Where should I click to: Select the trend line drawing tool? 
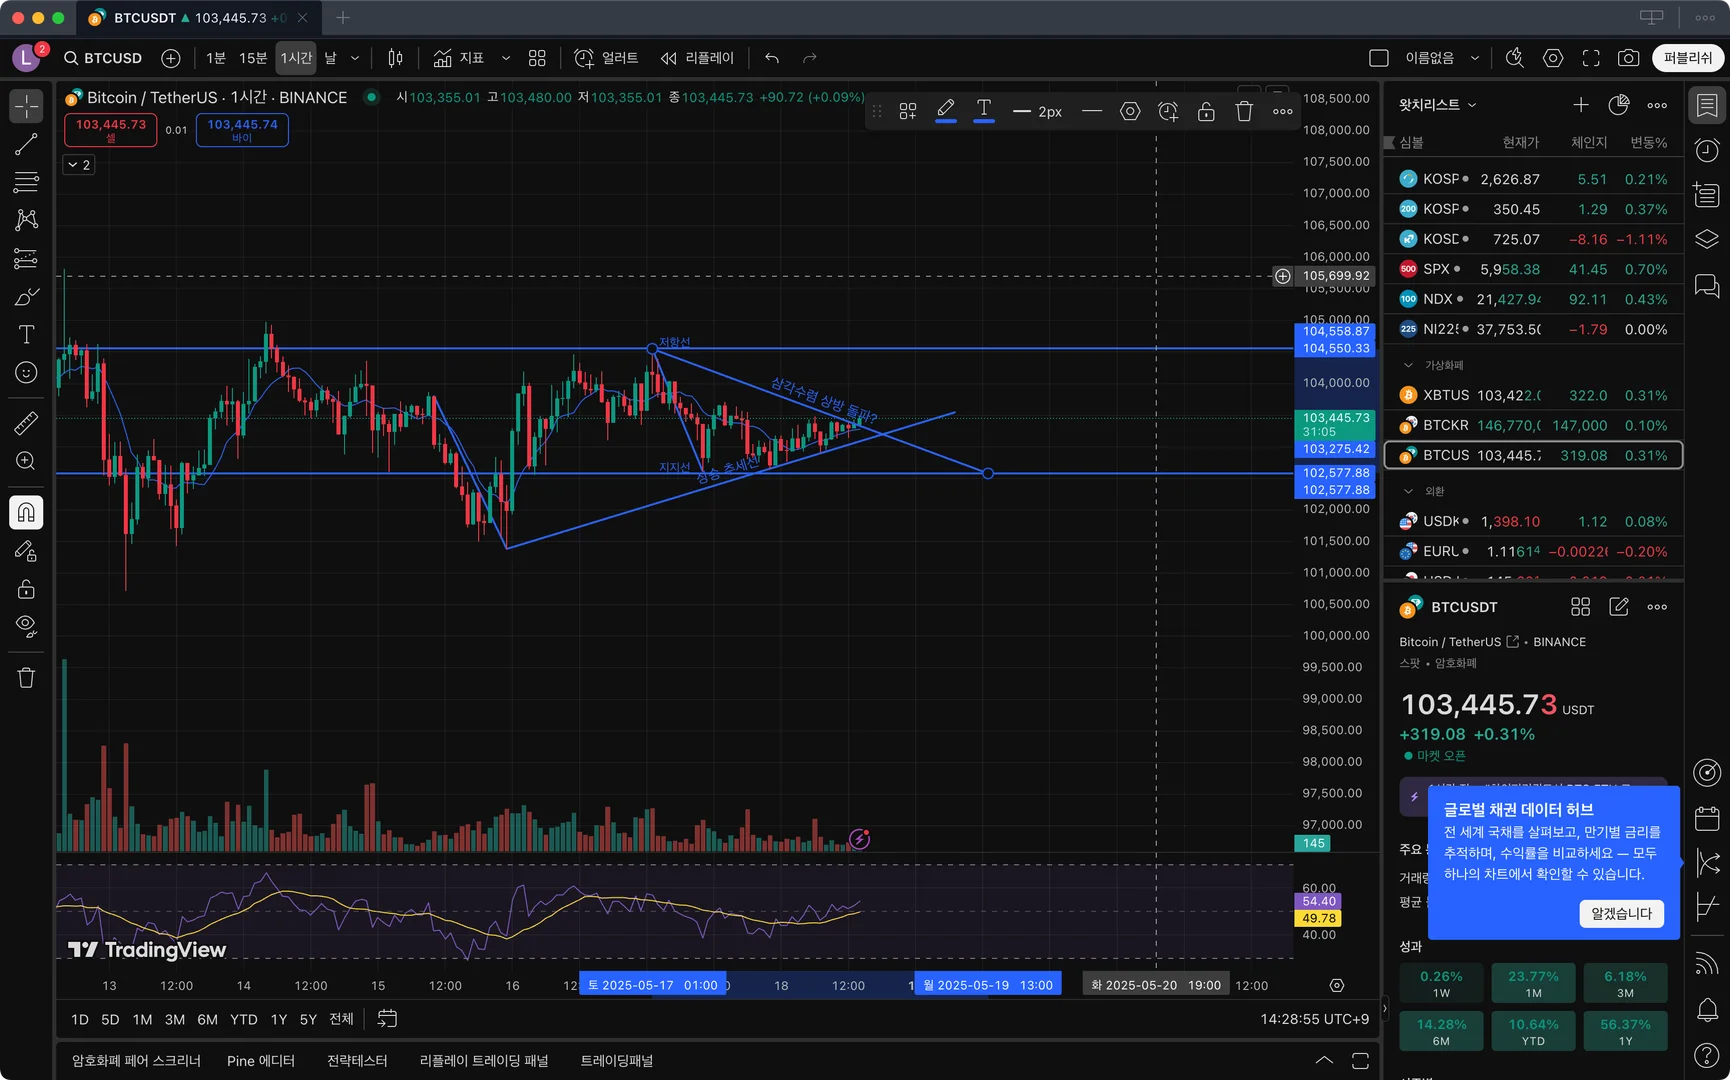click(26, 144)
